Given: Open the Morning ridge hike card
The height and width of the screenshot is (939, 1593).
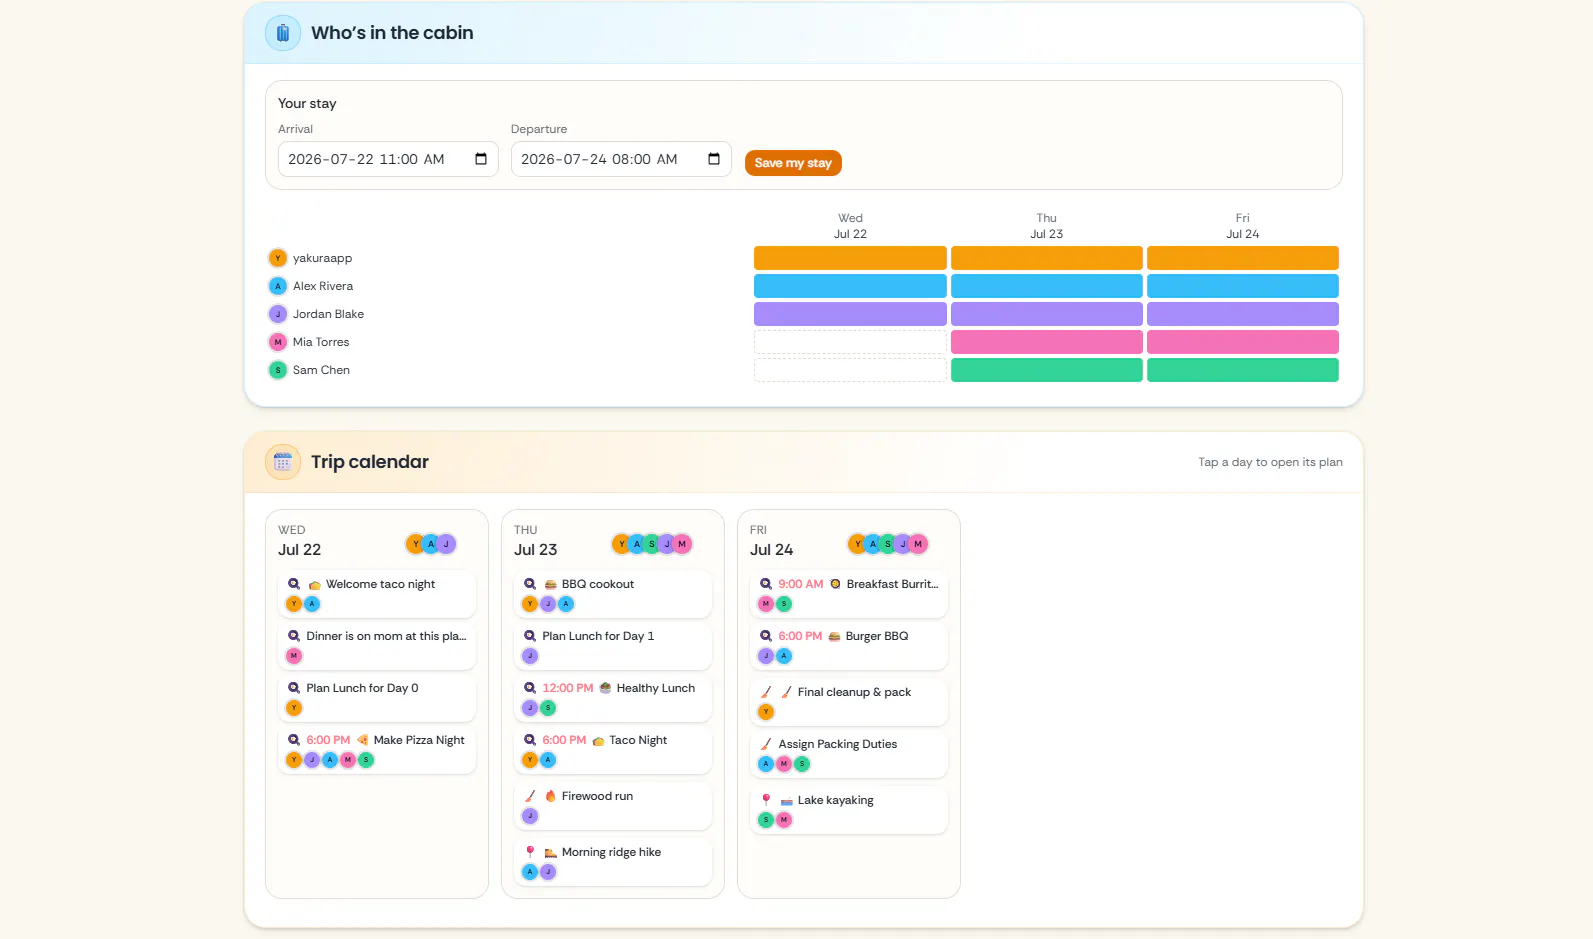Looking at the screenshot, I should (x=612, y=861).
